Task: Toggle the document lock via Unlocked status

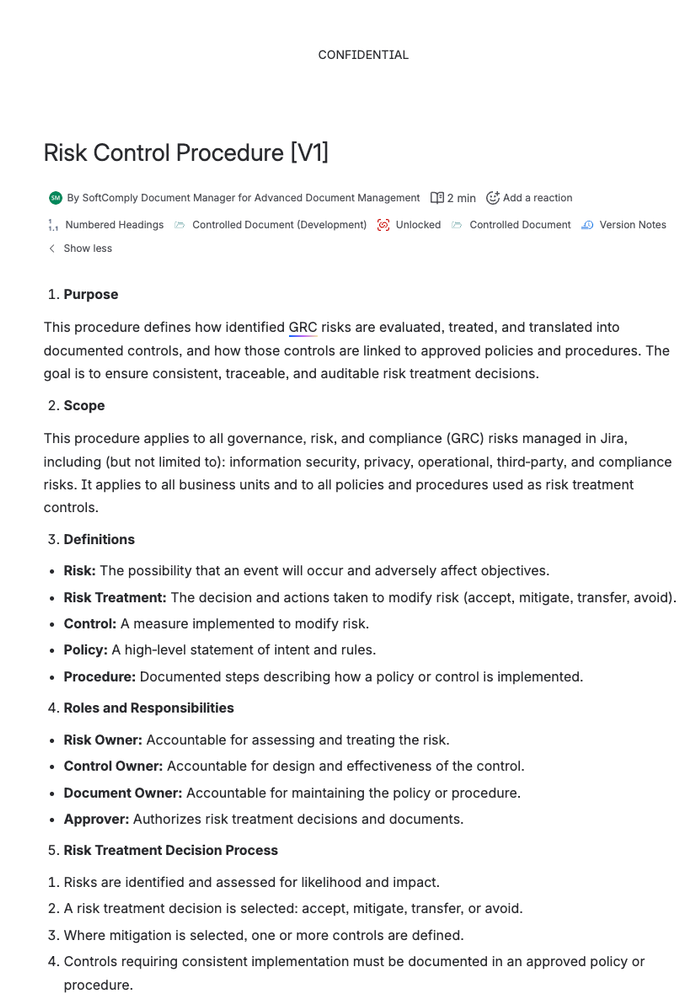Action: [417, 225]
